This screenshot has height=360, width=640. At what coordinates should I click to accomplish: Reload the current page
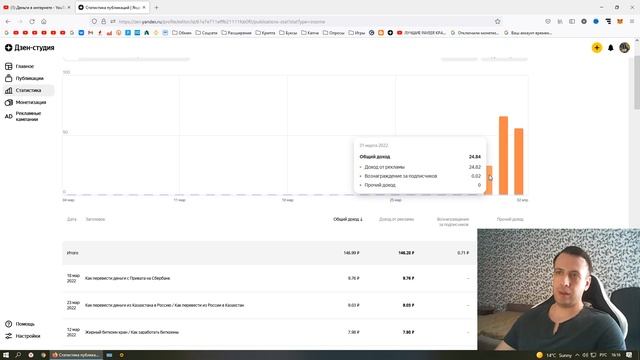[x=32, y=21]
